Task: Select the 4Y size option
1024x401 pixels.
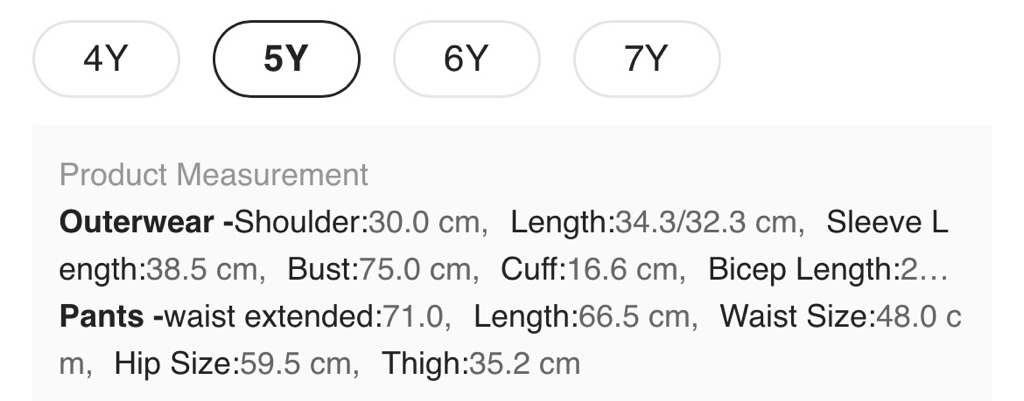Action: 106,59
